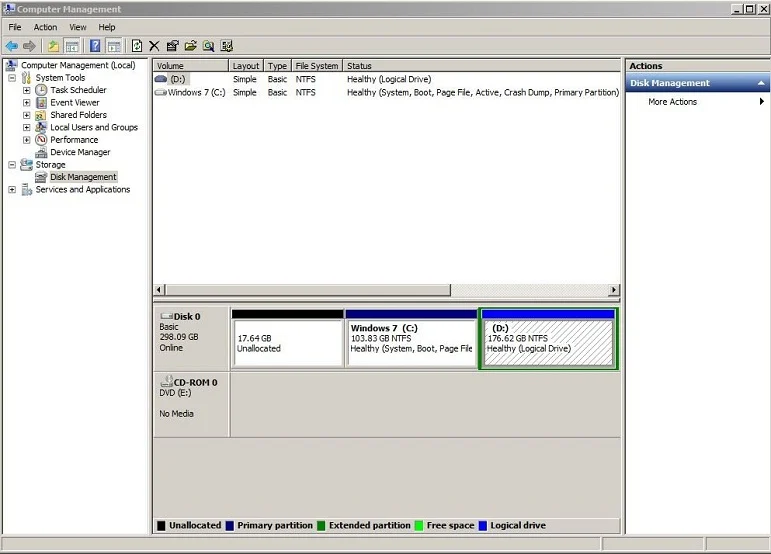Viewport: 771px width, 554px height.
Task: Click the Delete X toolbar icon
Action: click(x=154, y=46)
